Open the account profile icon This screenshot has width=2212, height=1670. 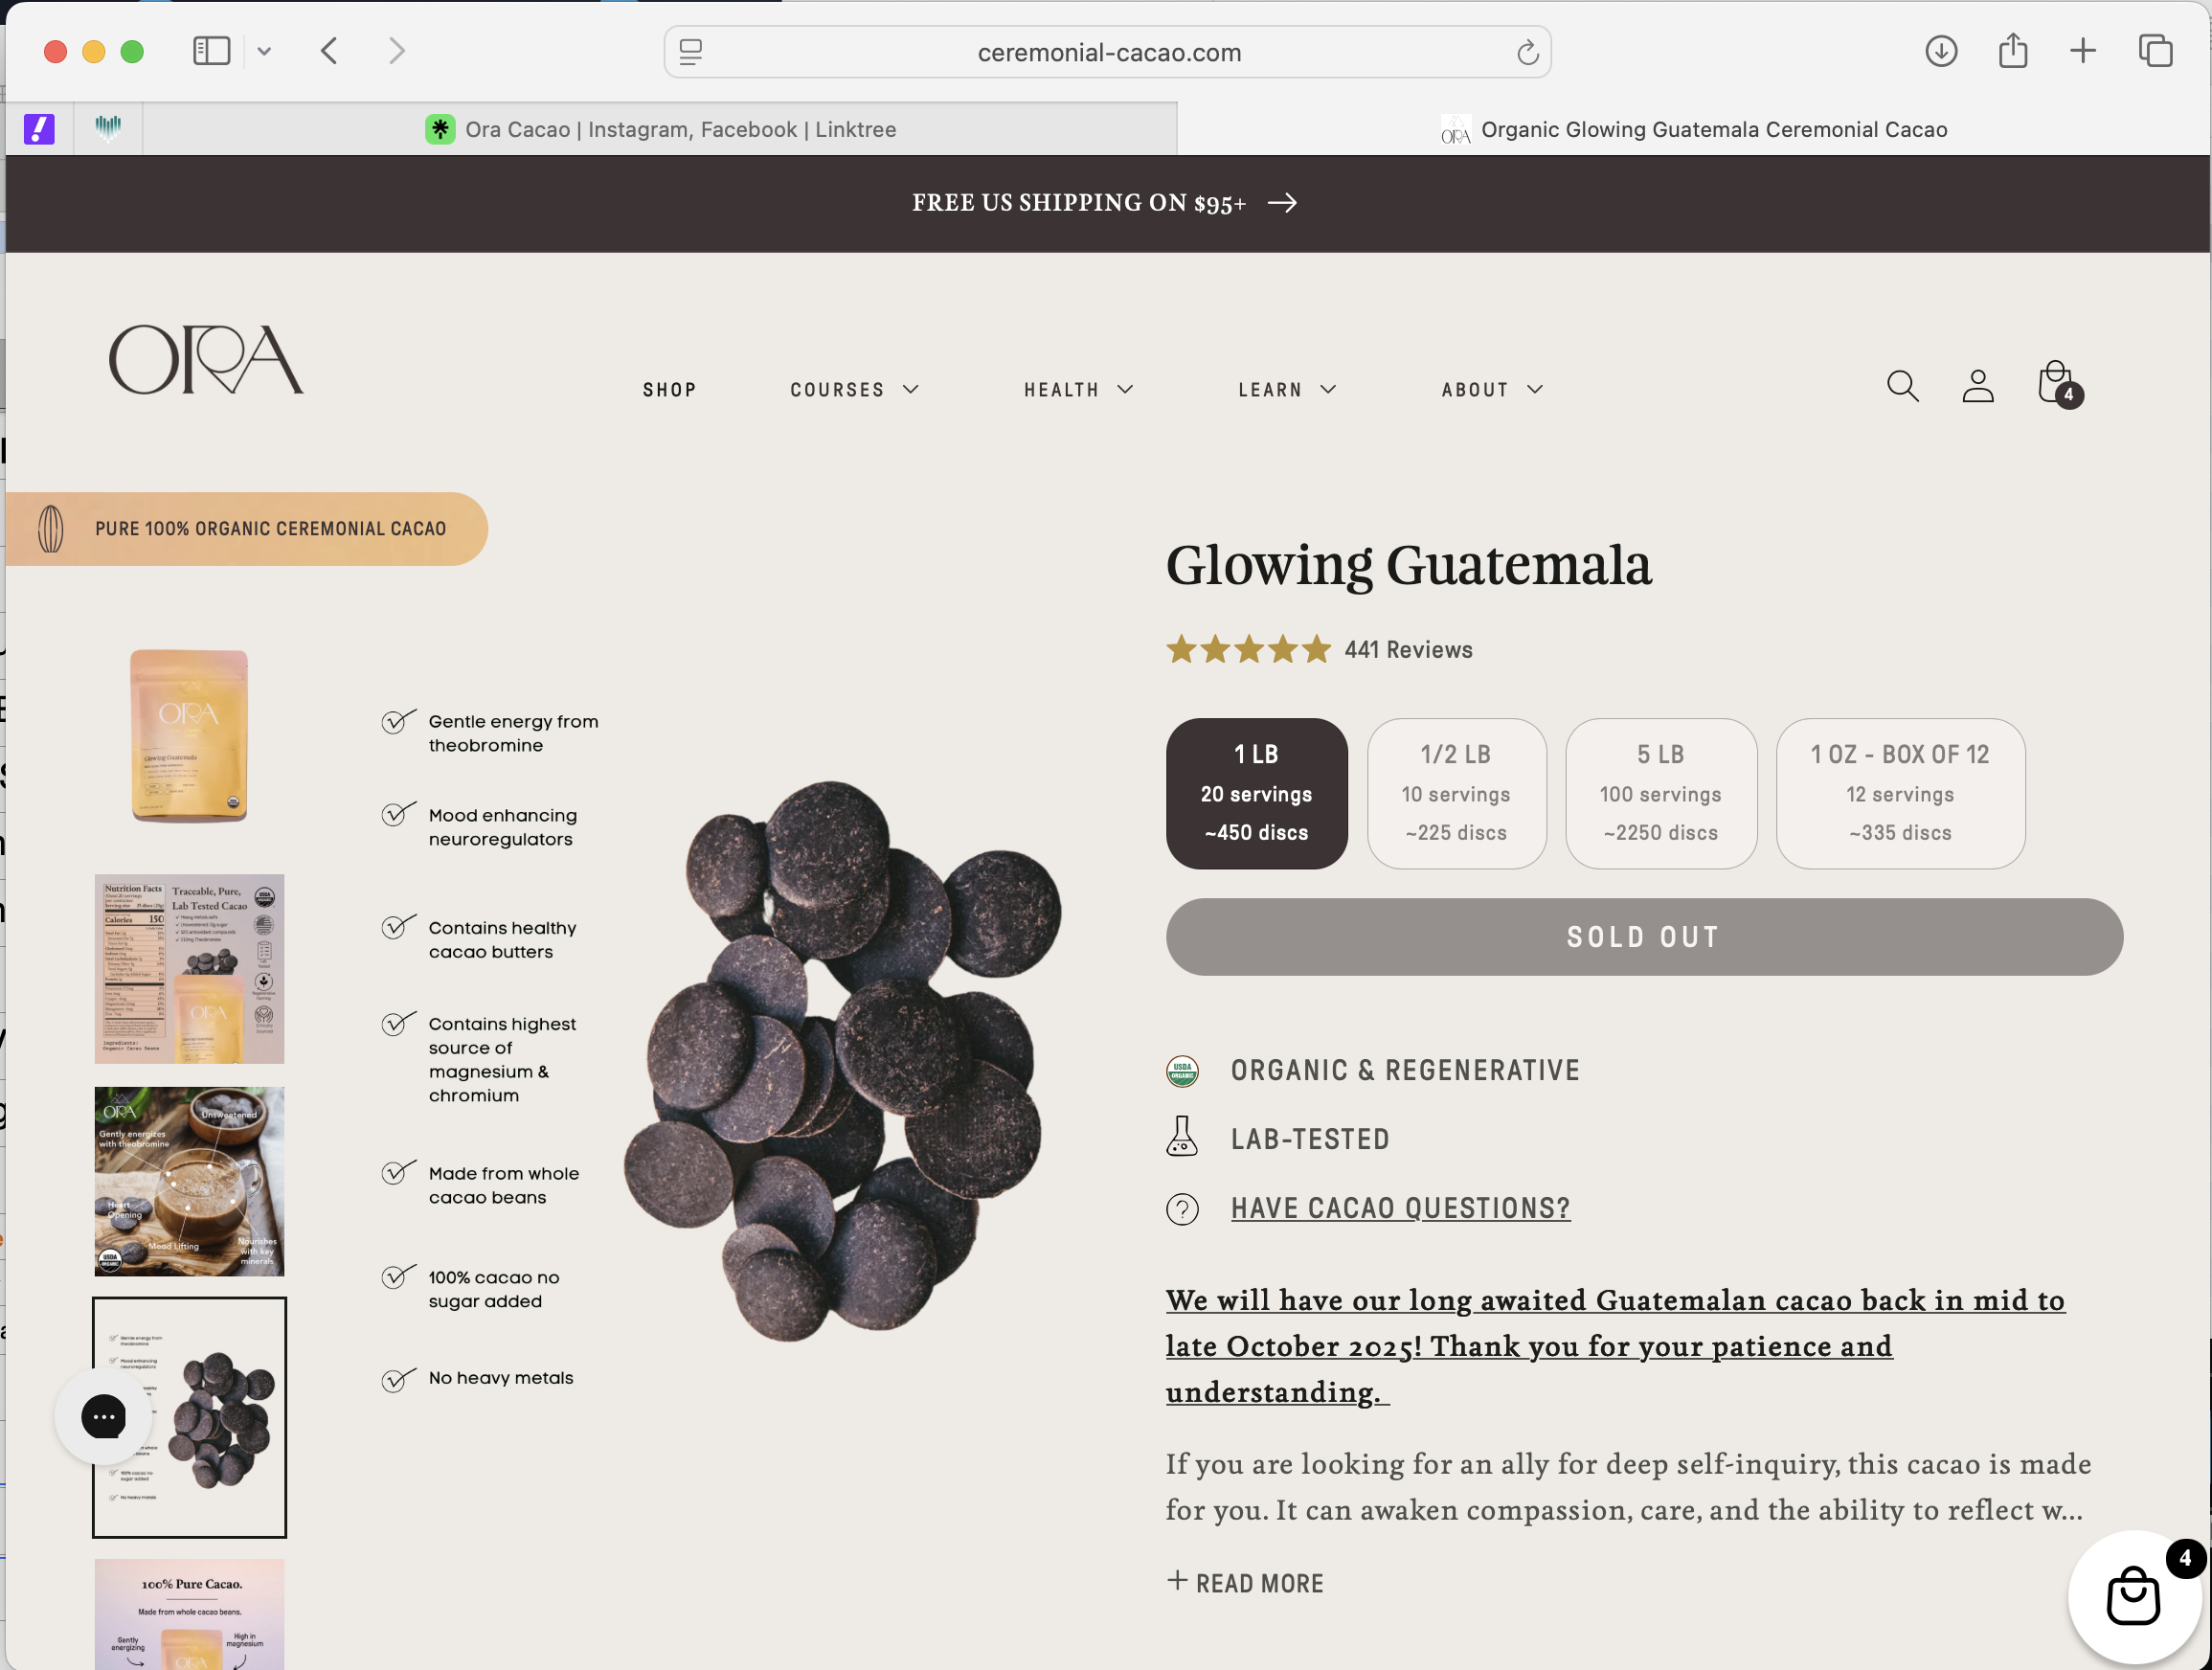(1977, 386)
